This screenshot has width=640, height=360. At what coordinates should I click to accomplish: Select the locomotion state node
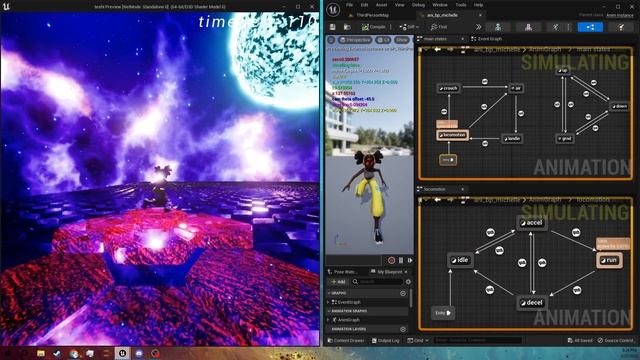(452, 135)
